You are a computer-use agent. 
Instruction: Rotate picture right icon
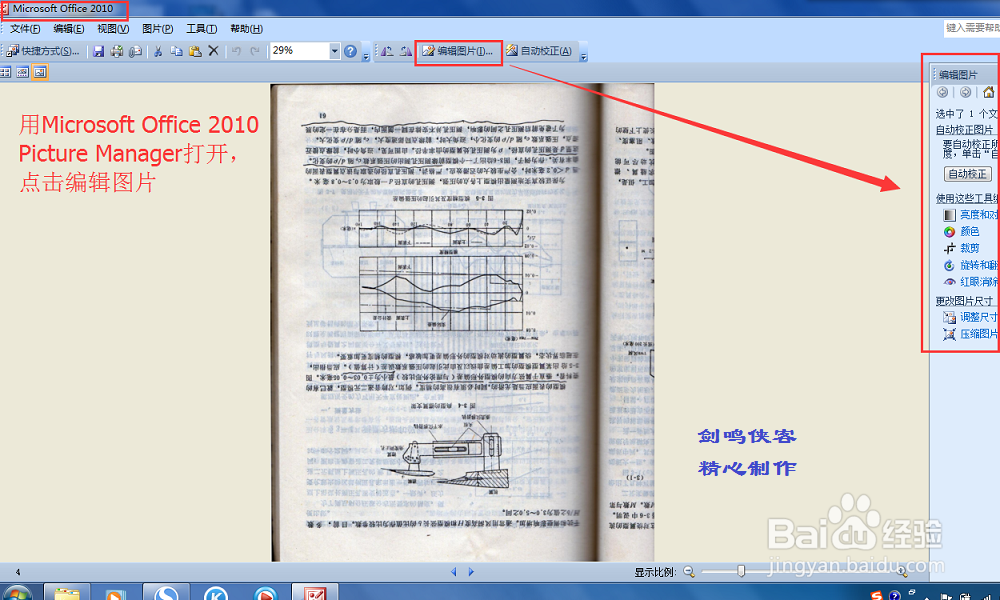[406, 51]
